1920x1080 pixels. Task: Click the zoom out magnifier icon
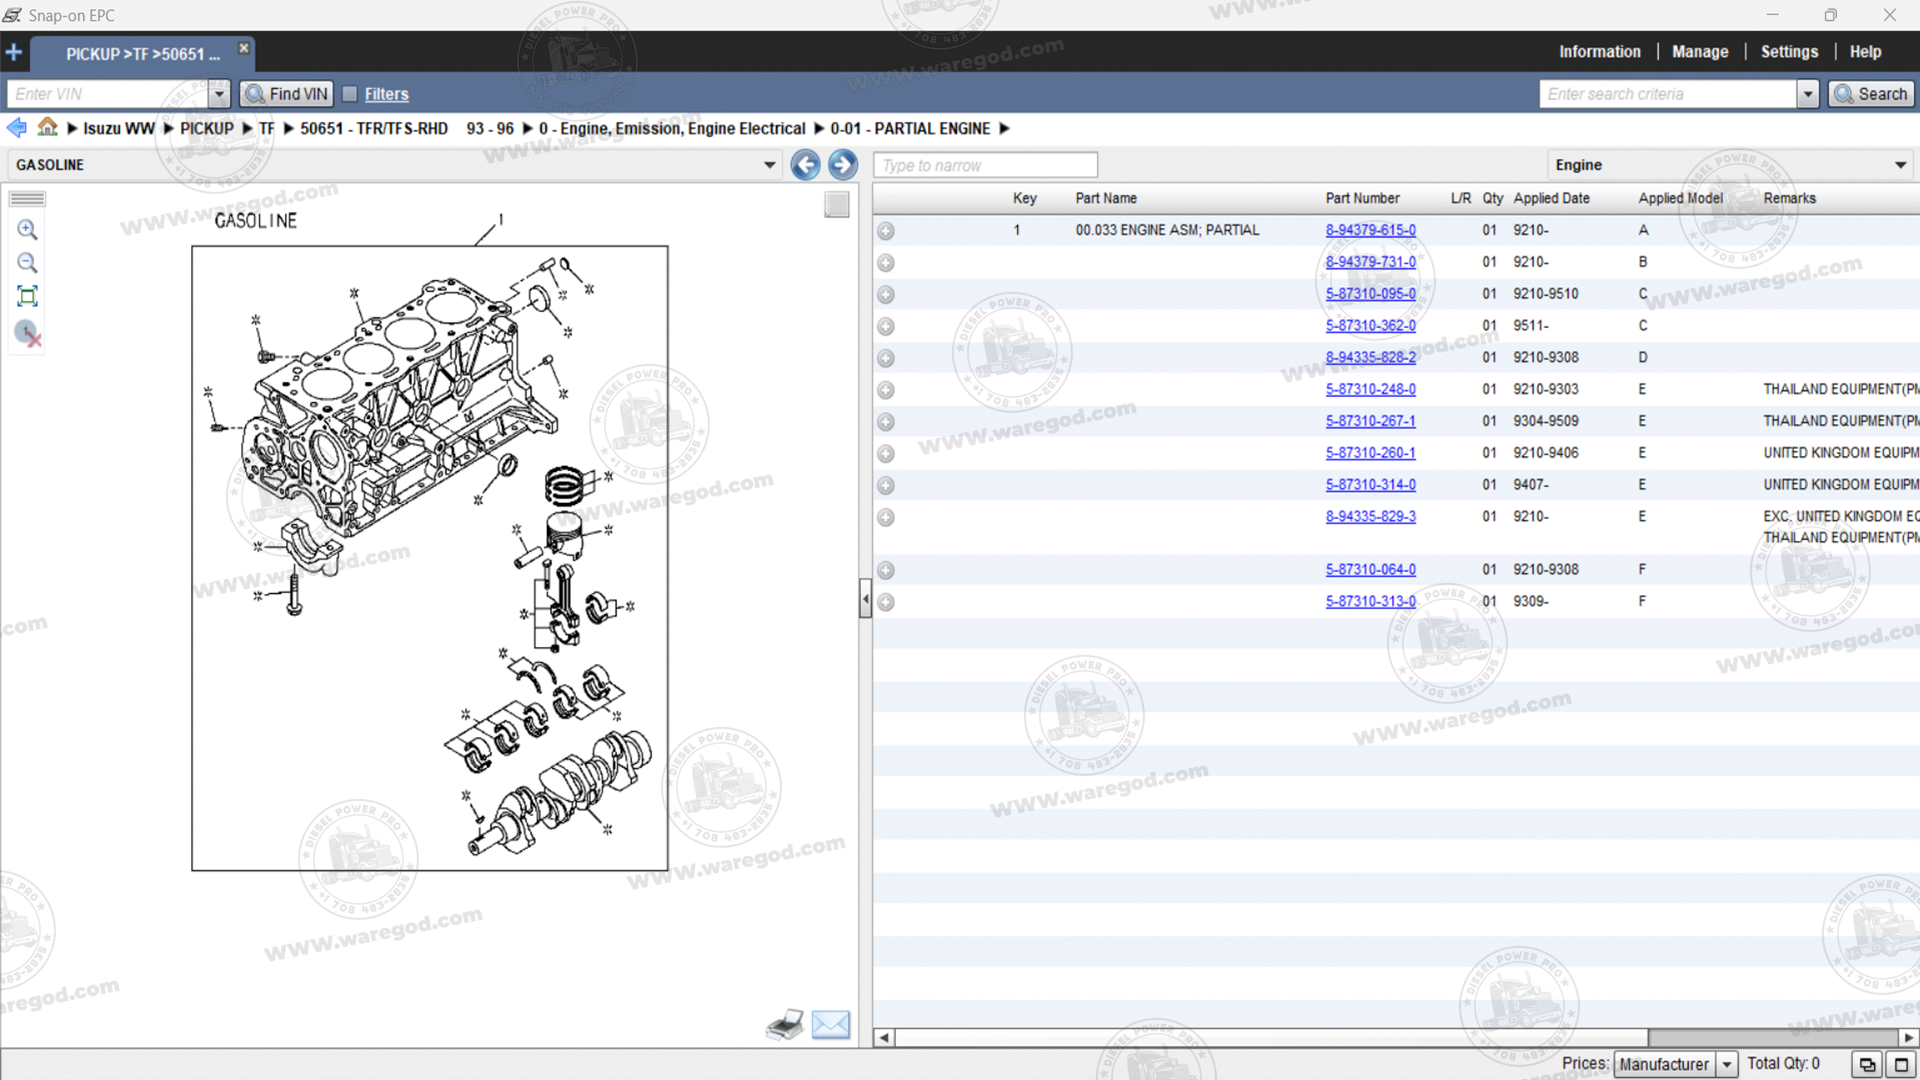27,263
